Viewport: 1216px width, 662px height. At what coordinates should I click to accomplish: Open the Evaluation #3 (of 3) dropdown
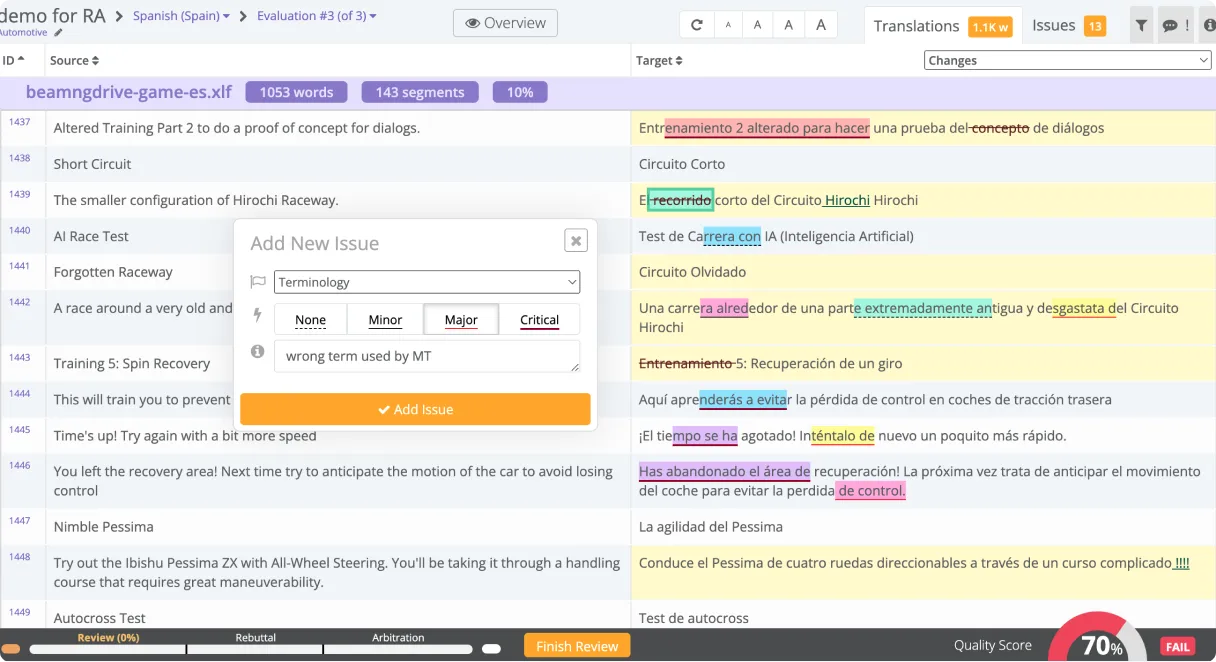(x=317, y=16)
